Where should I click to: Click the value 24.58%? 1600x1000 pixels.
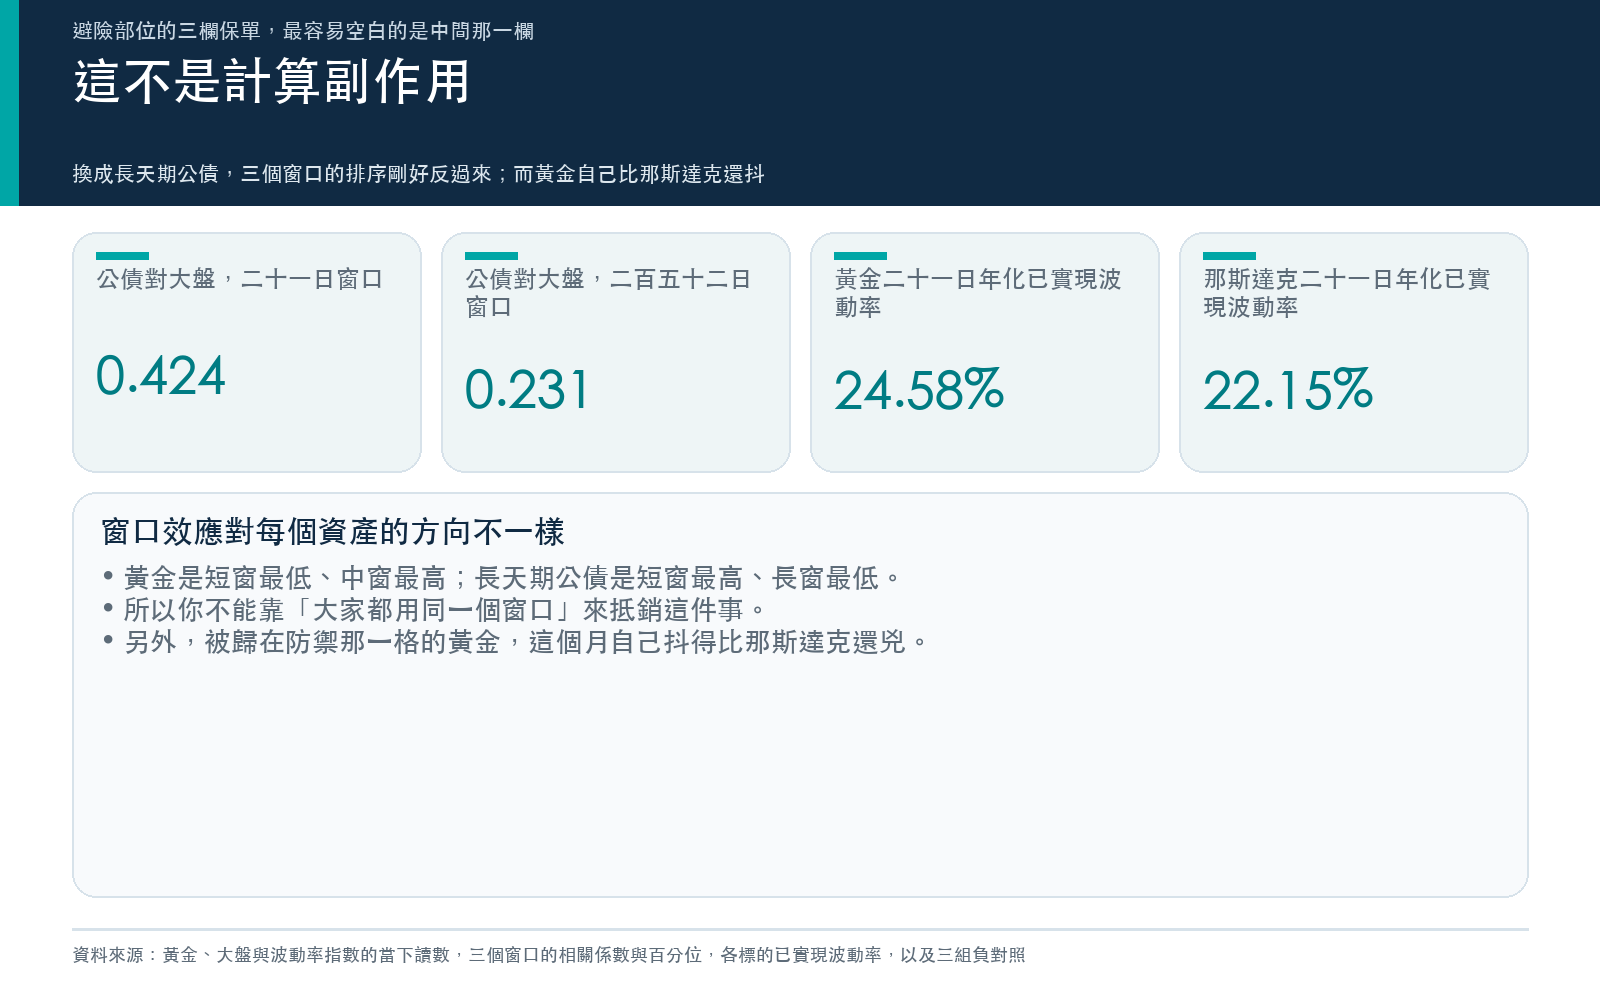tap(919, 390)
